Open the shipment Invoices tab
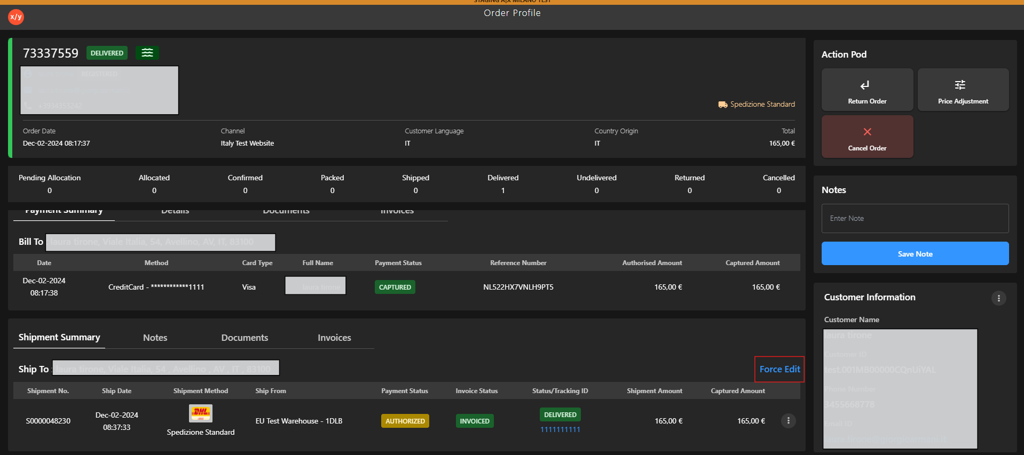The image size is (1024, 455). [x=334, y=337]
